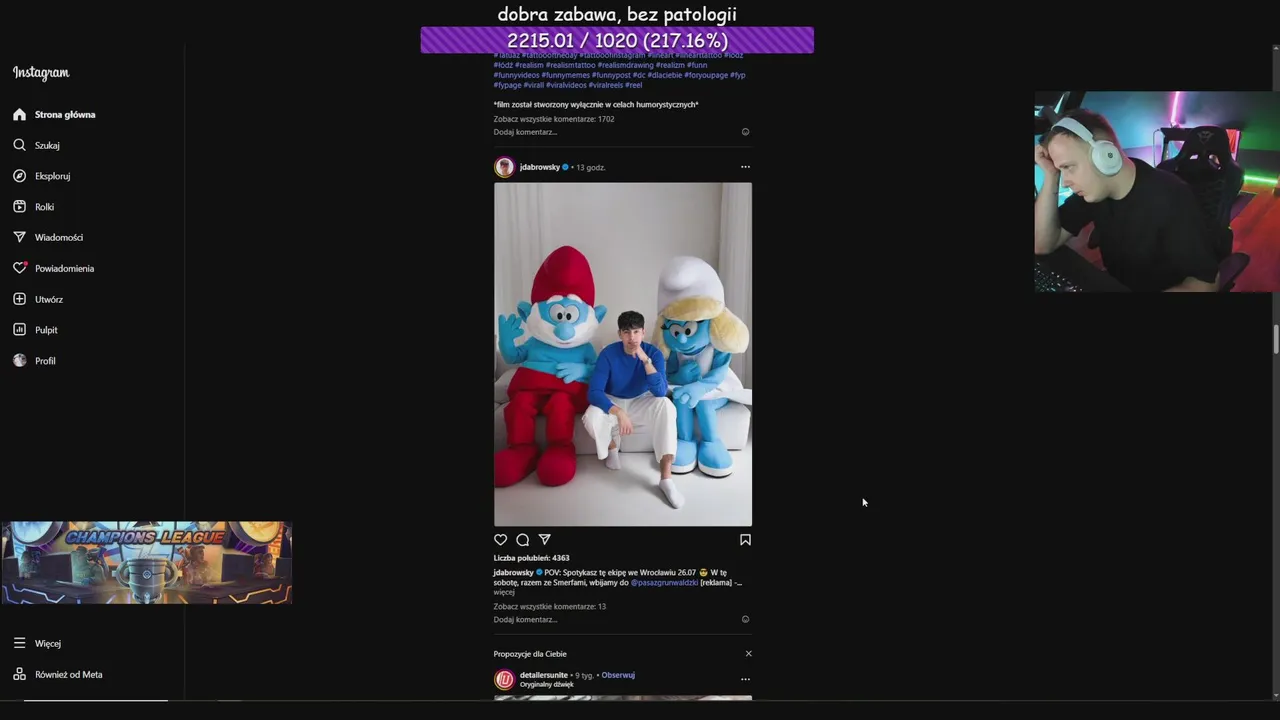
Task: Click emoji icon of upper post comment field
Action: point(745,132)
